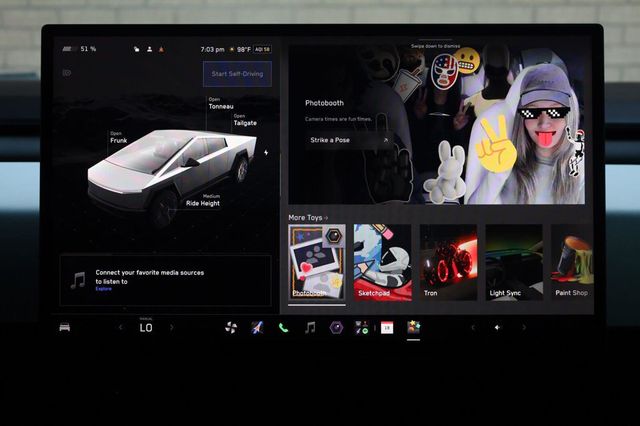640x426 pixels.
Task: Tap the music note in media card
Action: pyautogui.click(x=78, y=280)
